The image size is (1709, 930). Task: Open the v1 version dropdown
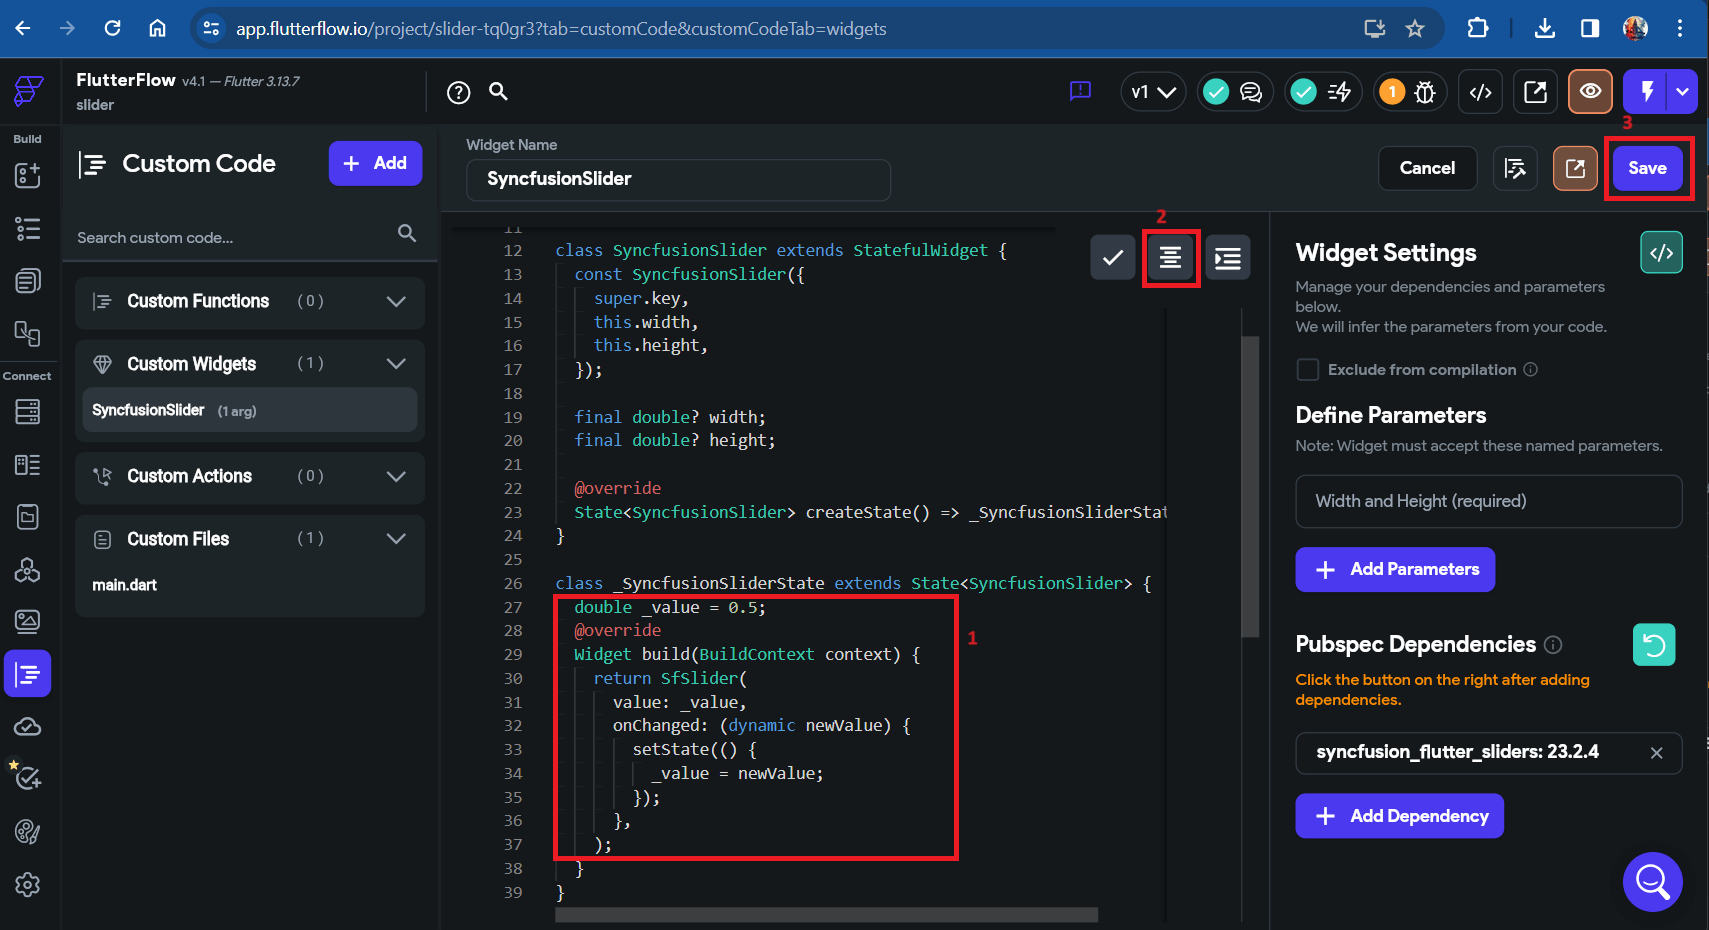click(x=1153, y=92)
